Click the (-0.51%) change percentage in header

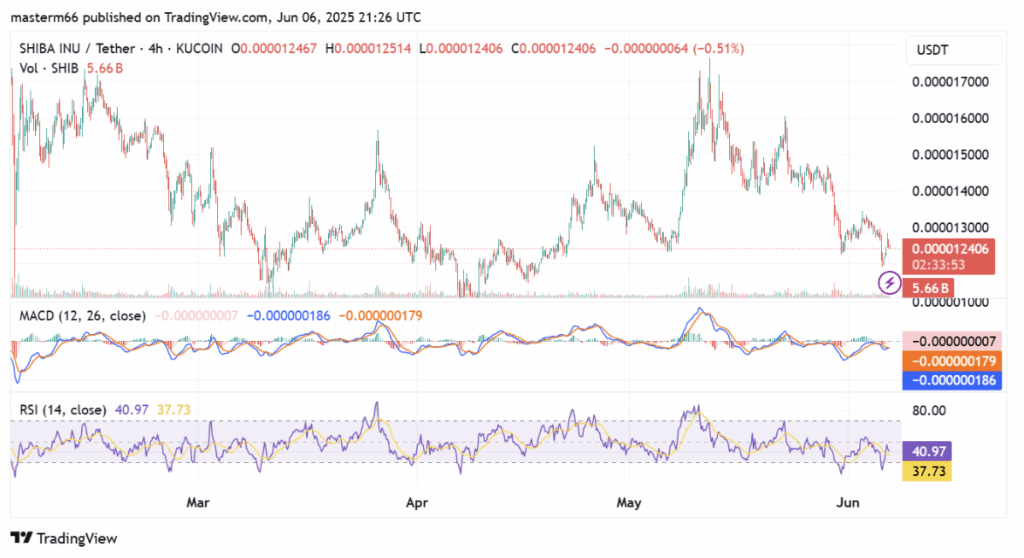tap(718, 48)
